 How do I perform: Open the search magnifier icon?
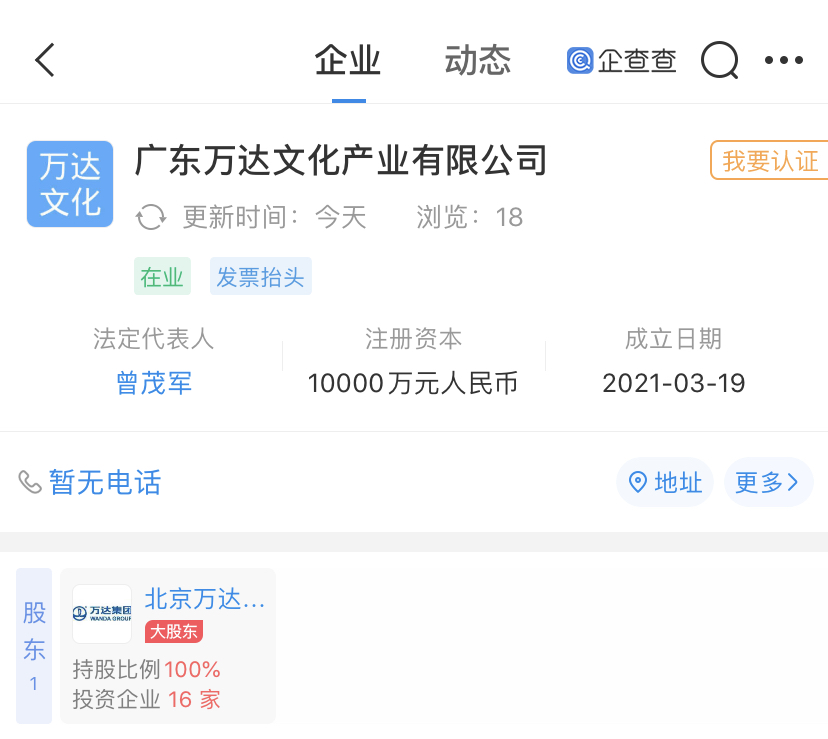coord(719,60)
